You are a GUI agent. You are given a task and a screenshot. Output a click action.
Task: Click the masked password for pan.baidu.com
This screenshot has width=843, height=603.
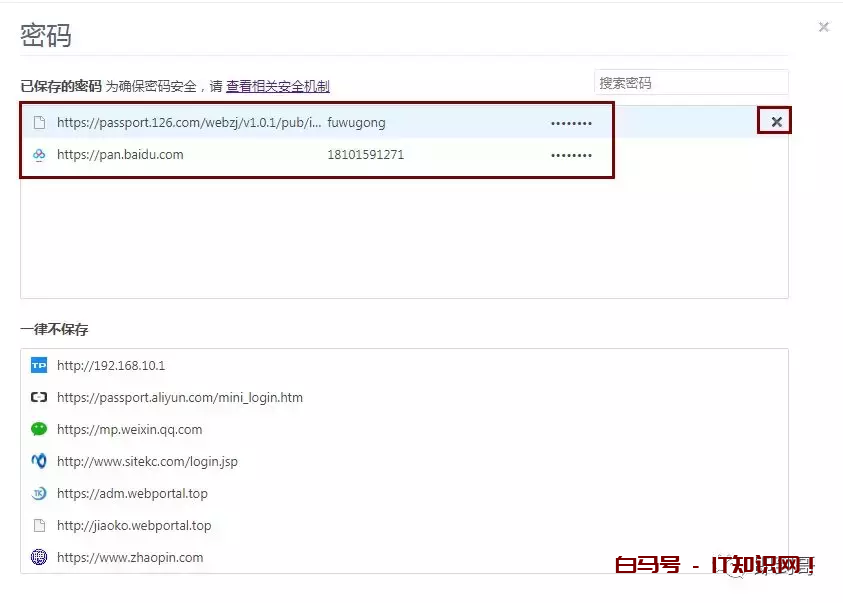coord(571,155)
